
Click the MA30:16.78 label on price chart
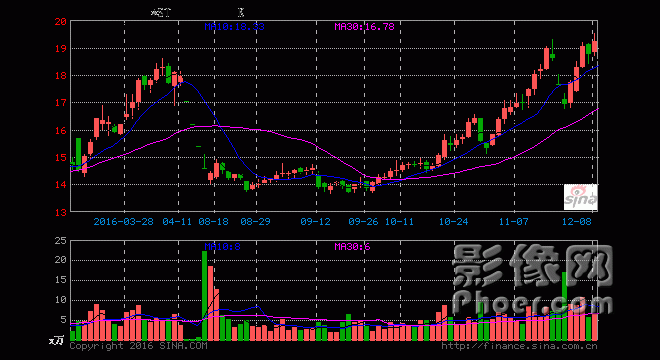[x=365, y=27]
